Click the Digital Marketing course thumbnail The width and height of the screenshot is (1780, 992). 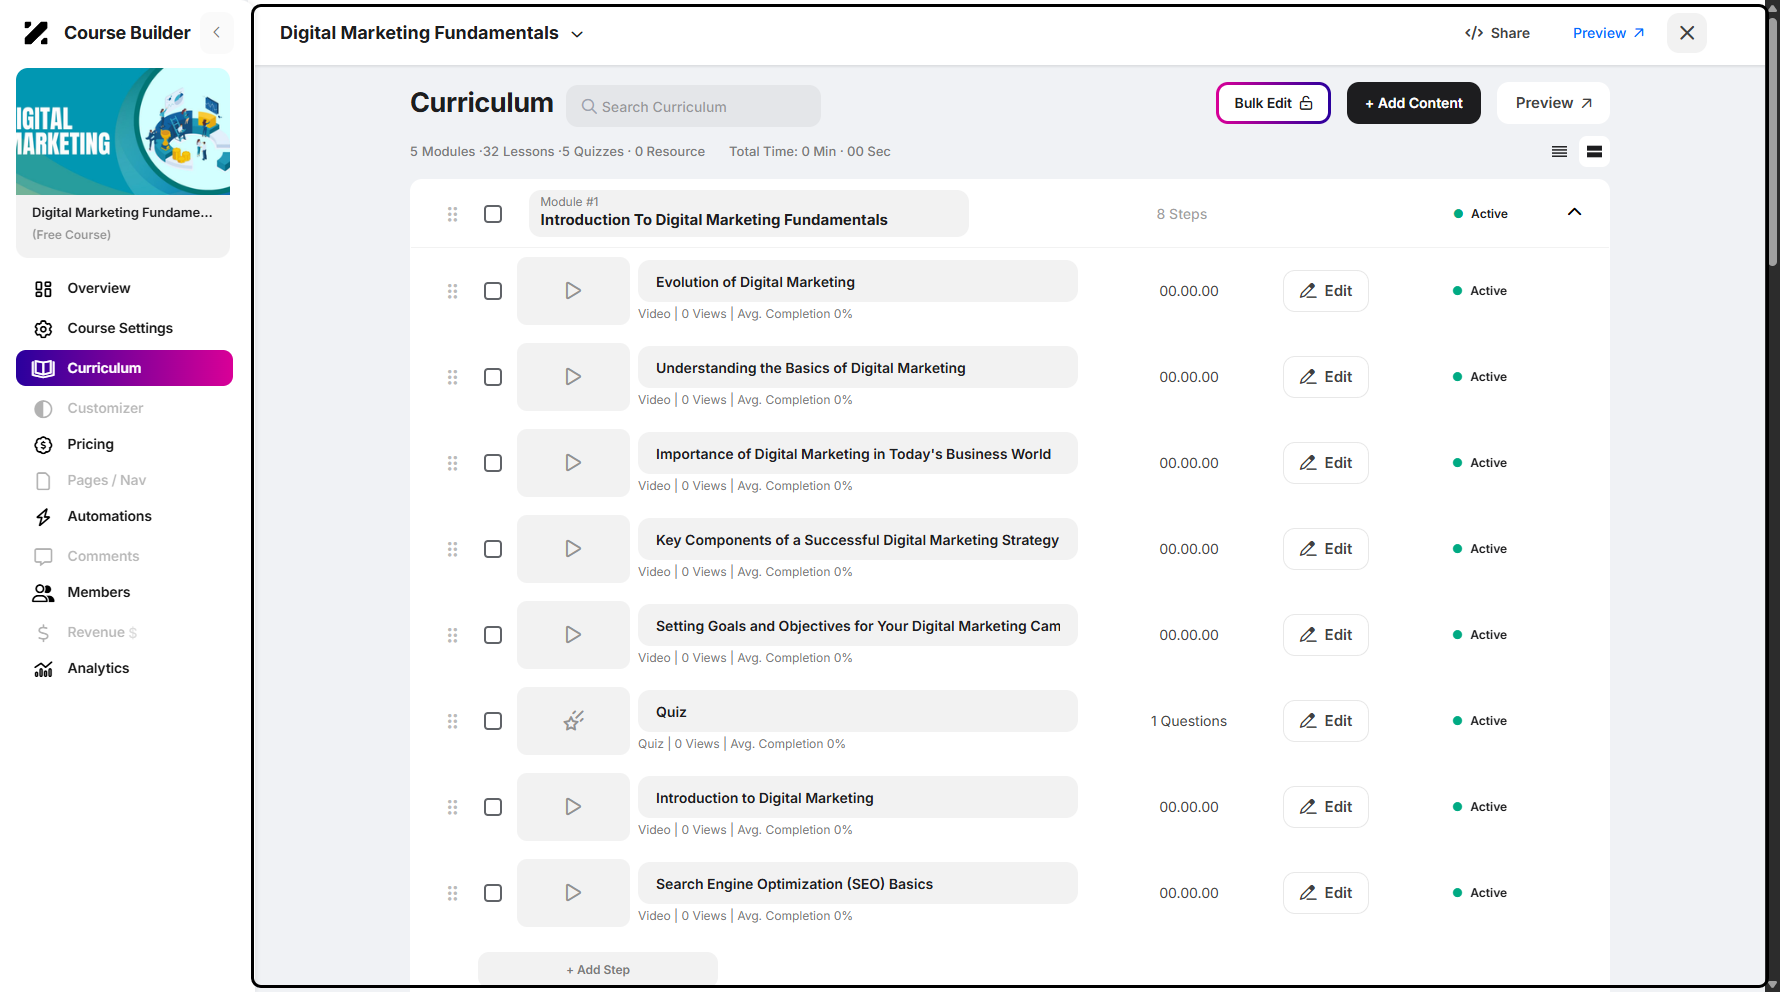(123, 131)
